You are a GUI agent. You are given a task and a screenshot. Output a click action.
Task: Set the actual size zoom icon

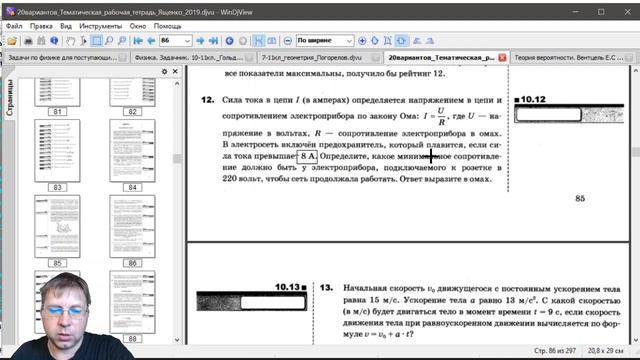[x=375, y=41]
